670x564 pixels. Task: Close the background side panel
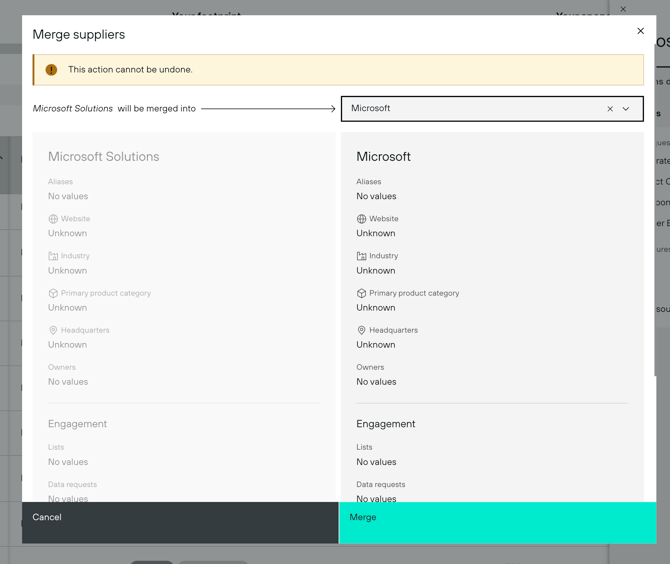point(623,9)
